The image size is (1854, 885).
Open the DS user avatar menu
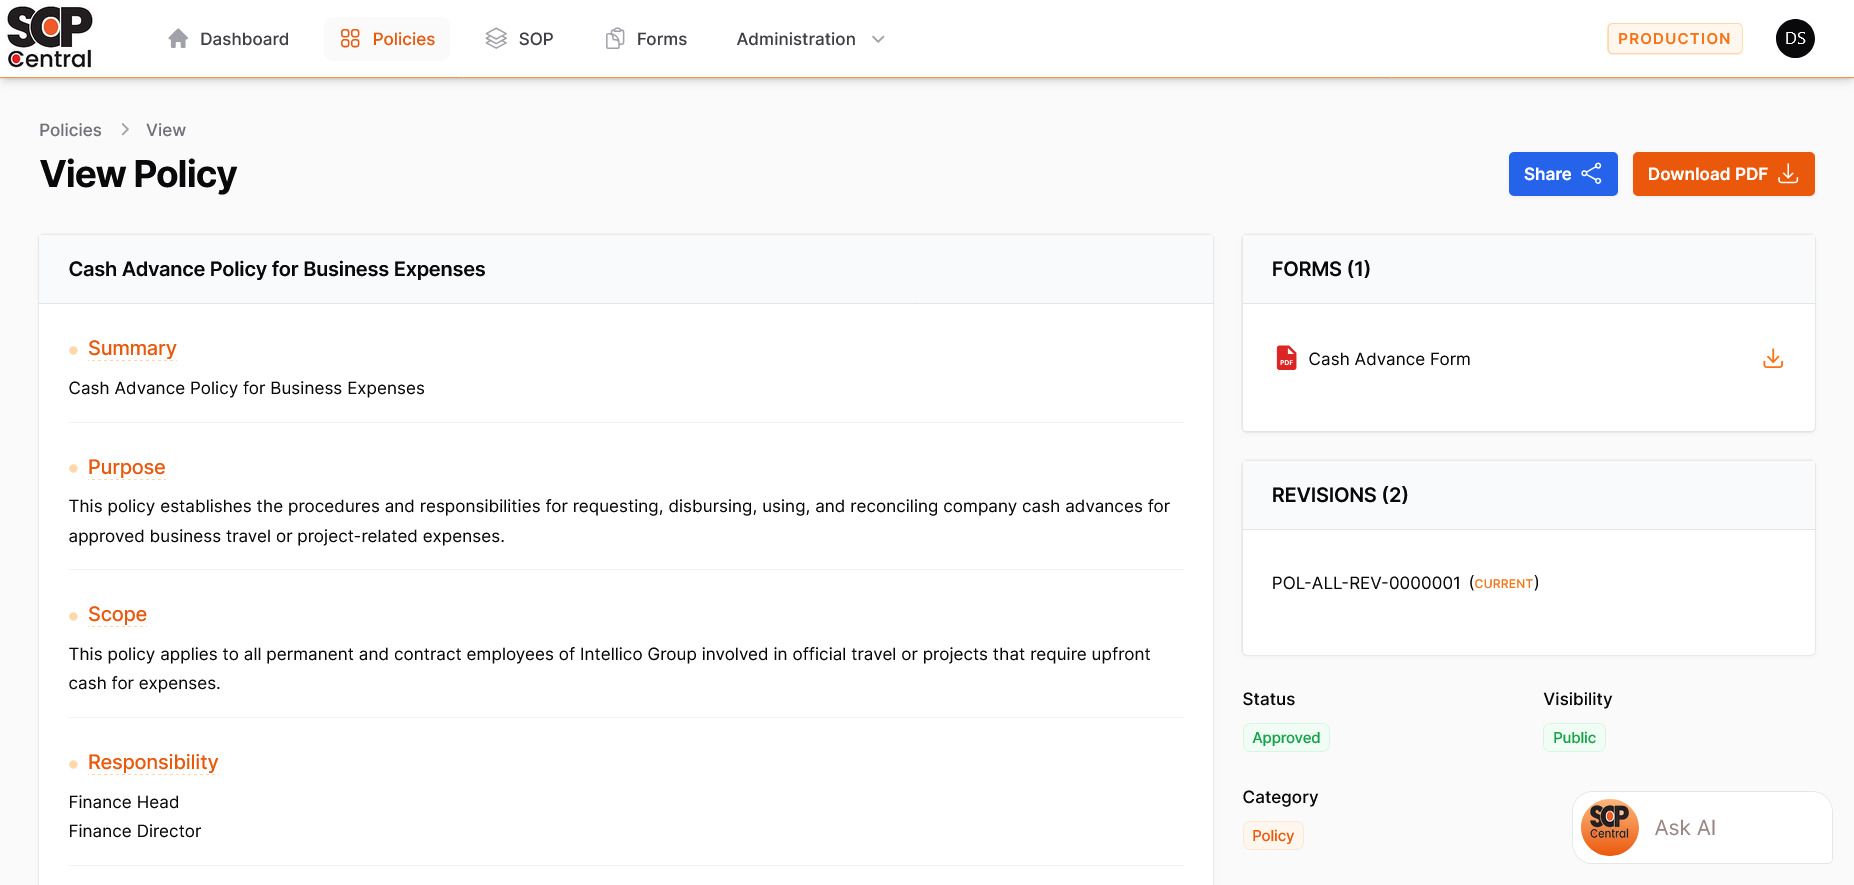pyautogui.click(x=1794, y=39)
